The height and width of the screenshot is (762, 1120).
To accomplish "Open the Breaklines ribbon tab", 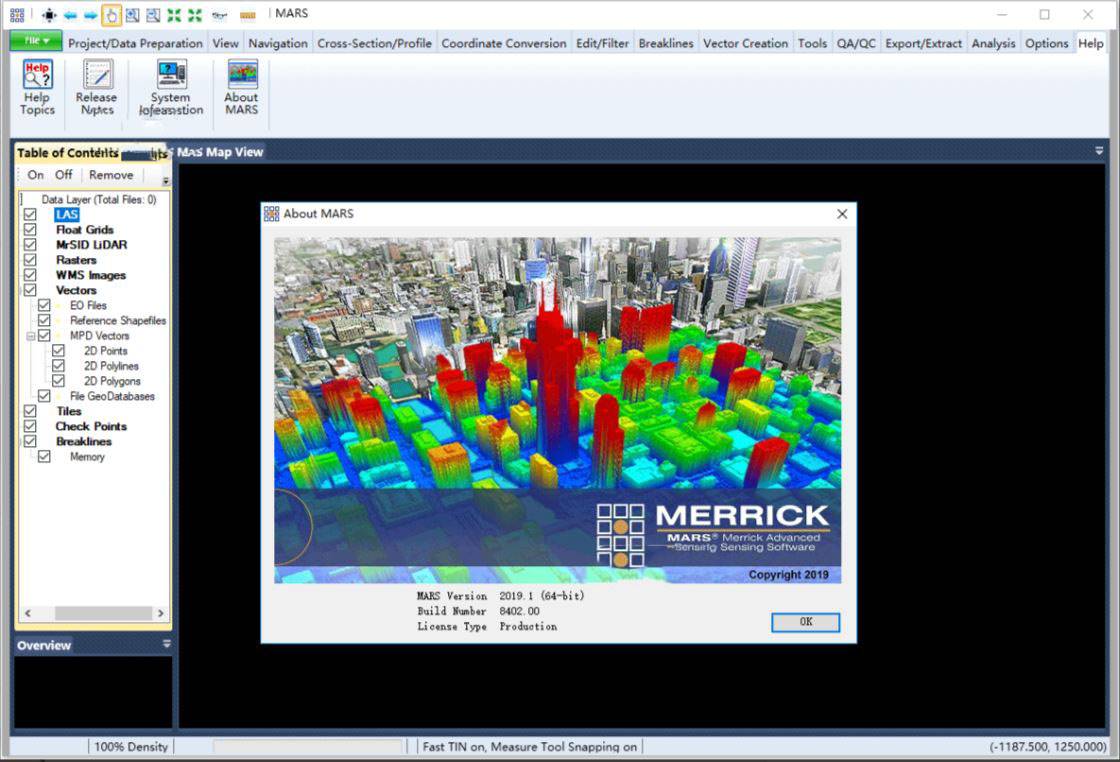I will tap(666, 44).
